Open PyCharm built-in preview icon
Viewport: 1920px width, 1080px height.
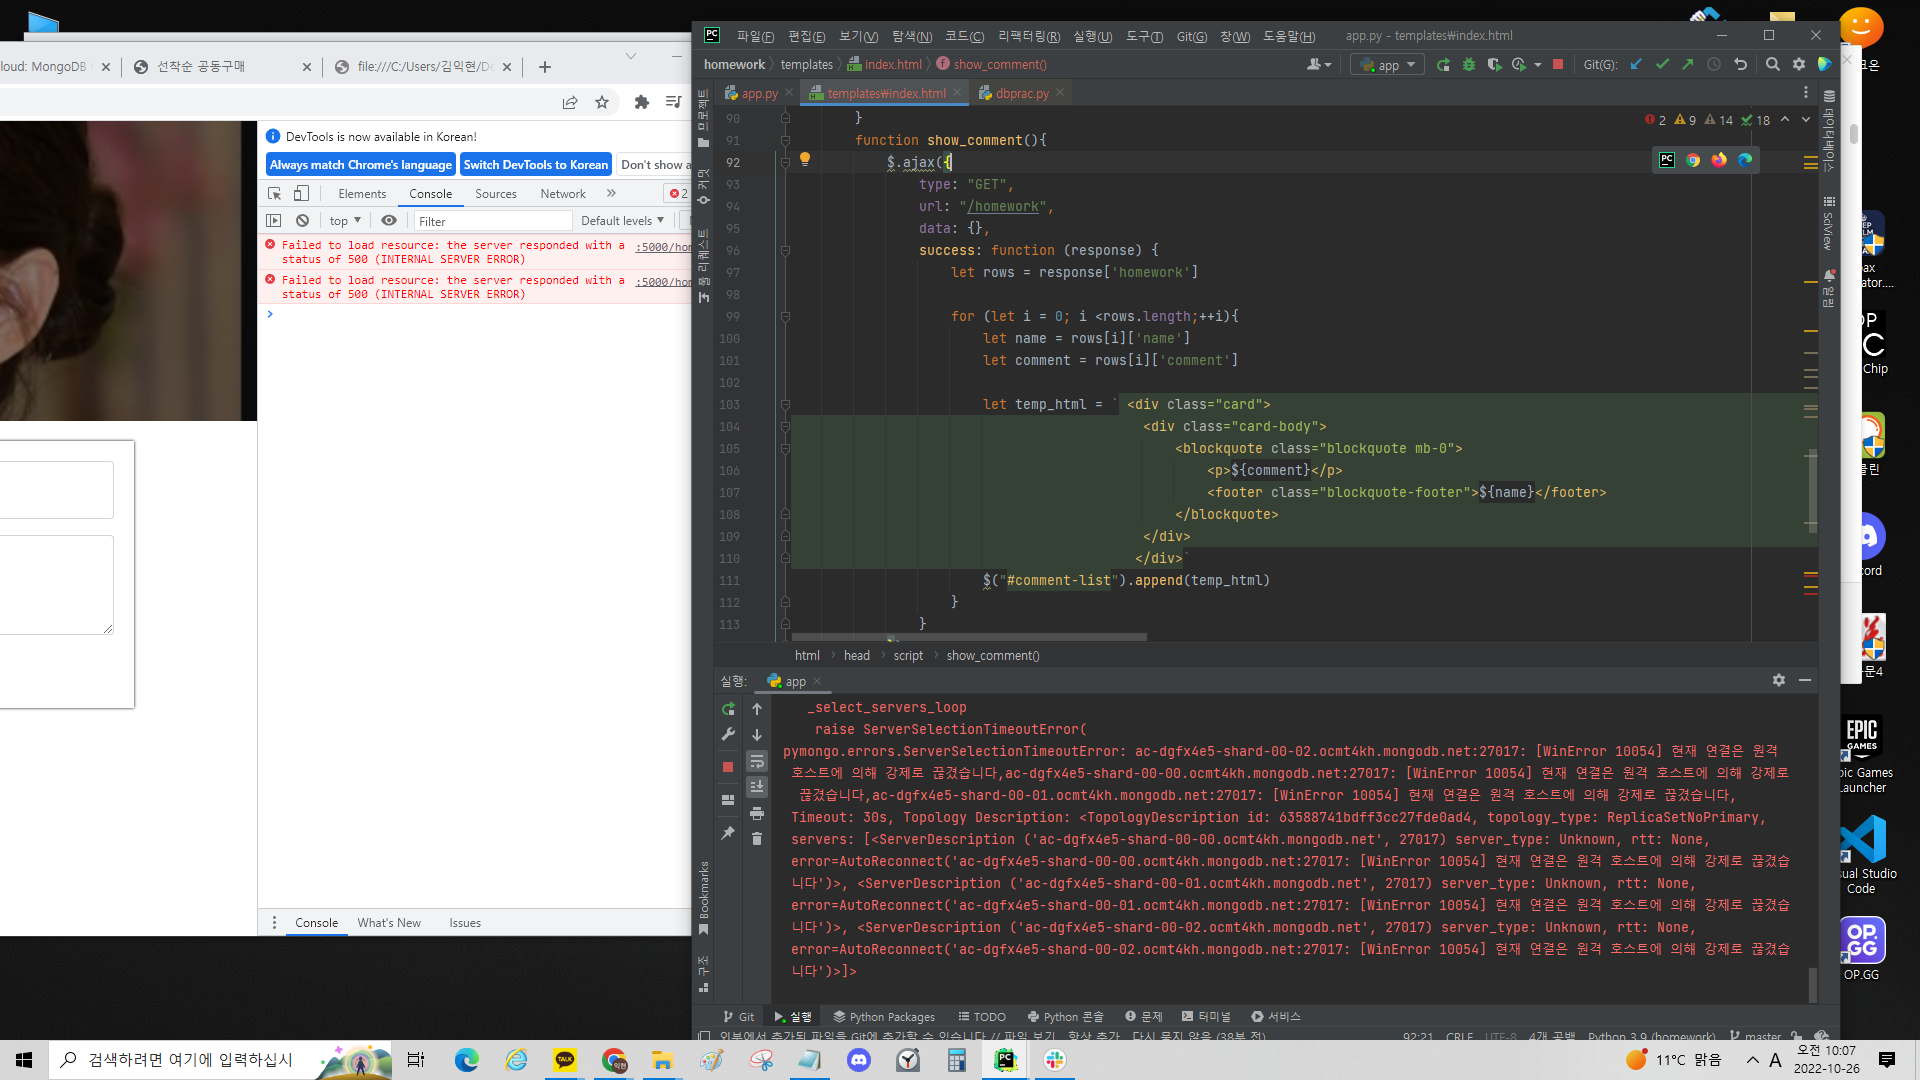tap(1667, 160)
